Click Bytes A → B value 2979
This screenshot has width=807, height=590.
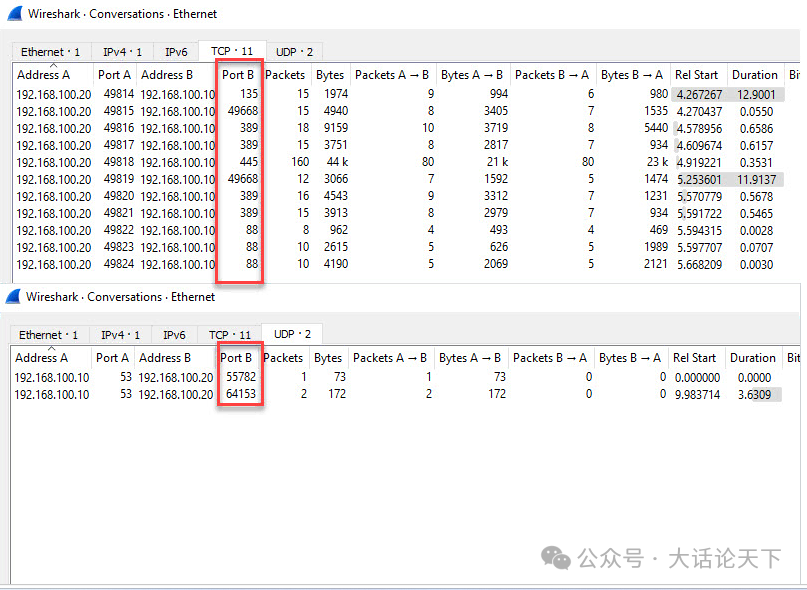496,213
